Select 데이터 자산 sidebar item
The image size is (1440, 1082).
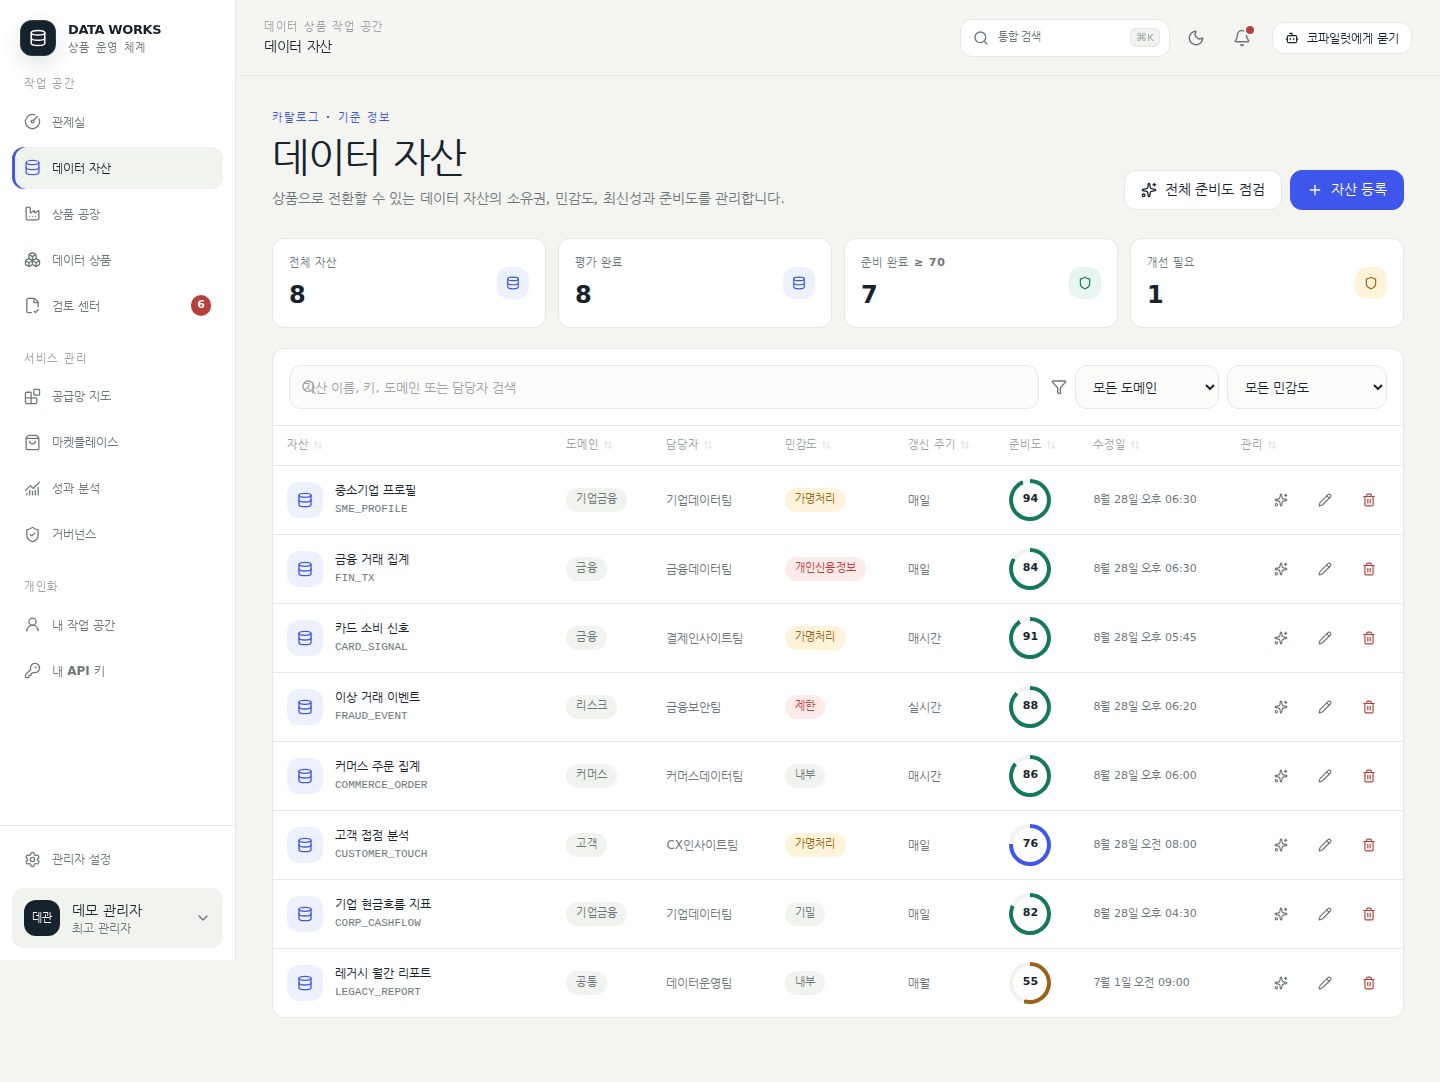click(117, 168)
